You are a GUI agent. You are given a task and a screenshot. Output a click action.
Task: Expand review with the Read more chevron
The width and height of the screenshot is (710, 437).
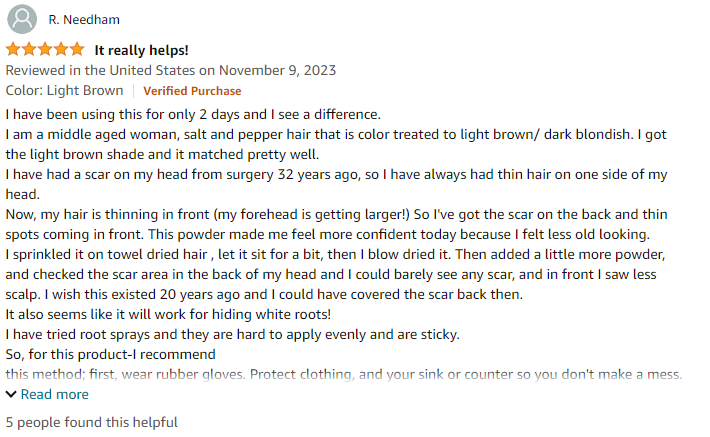tap(11, 394)
